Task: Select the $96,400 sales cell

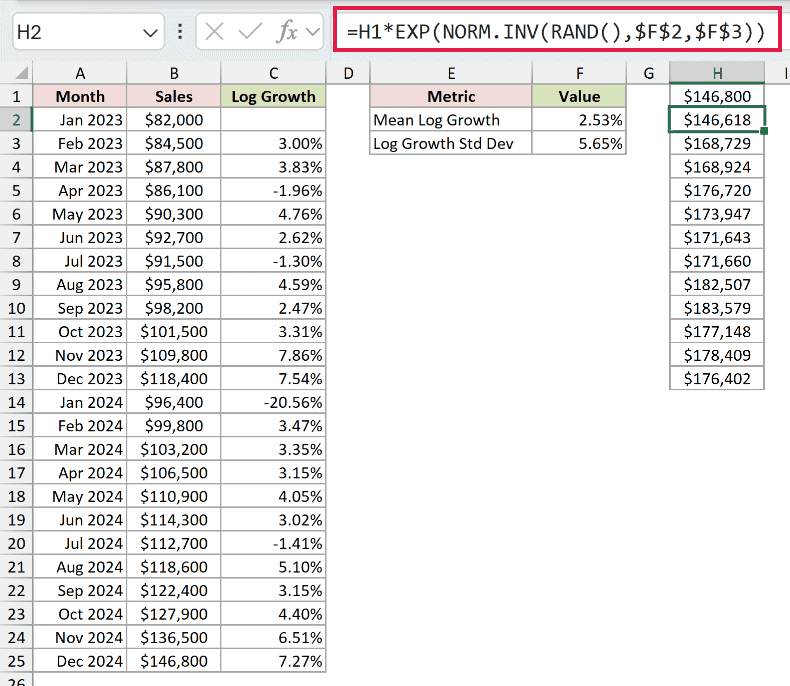Action: click(x=174, y=402)
